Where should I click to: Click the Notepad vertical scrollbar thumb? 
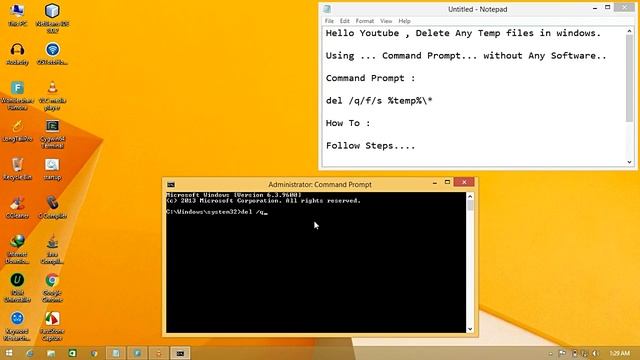click(629, 78)
